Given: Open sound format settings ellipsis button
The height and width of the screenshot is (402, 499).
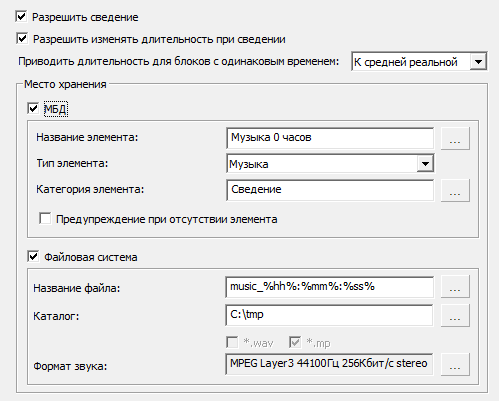Looking at the screenshot, I should pyautogui.click(x=455, y=364).
